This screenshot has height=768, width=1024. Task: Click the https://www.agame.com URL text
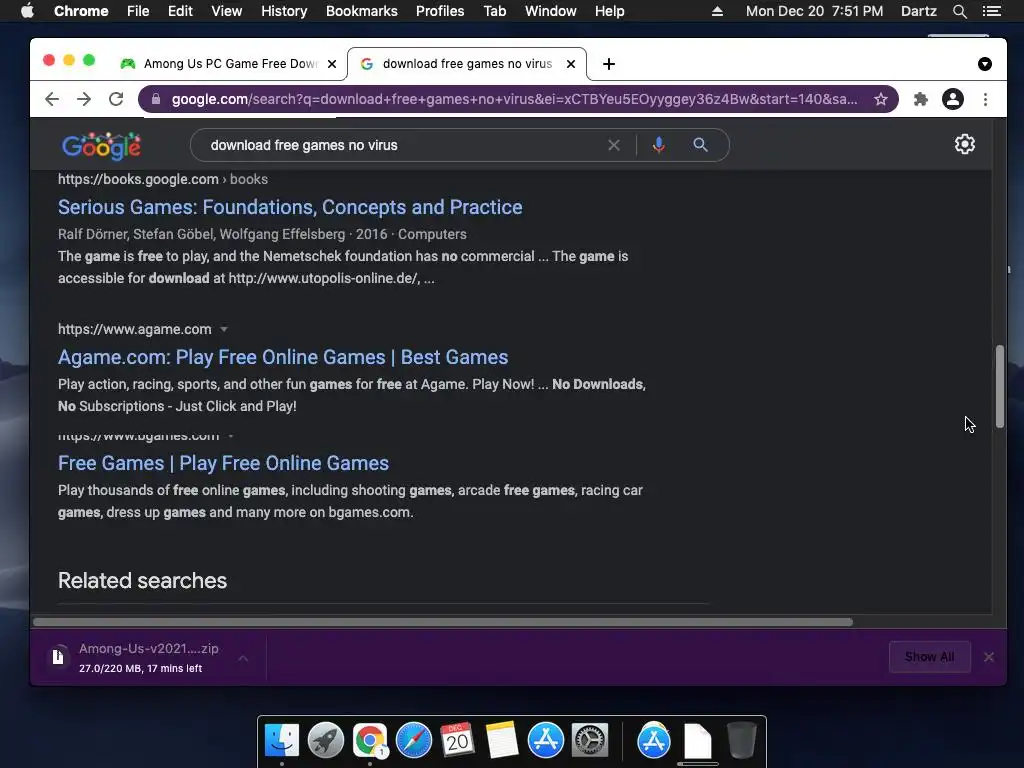point(135,329)
